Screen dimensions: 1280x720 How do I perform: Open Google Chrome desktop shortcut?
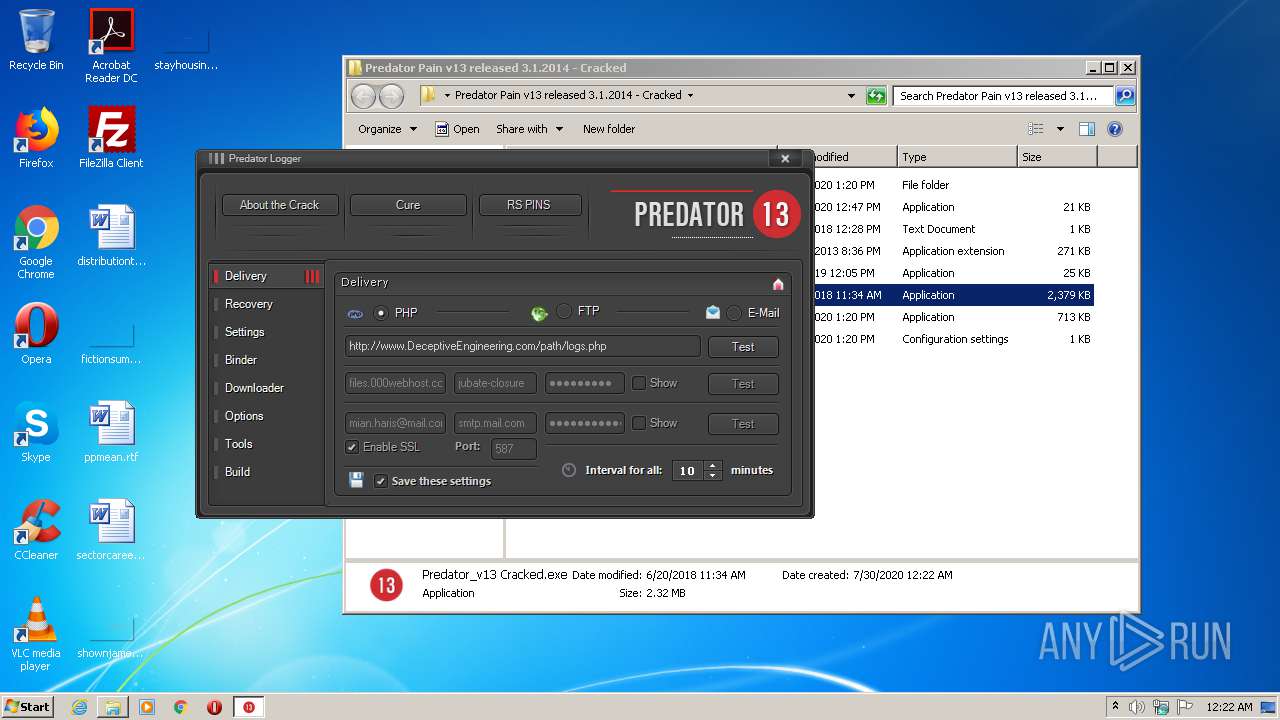[x=36, y=242]
